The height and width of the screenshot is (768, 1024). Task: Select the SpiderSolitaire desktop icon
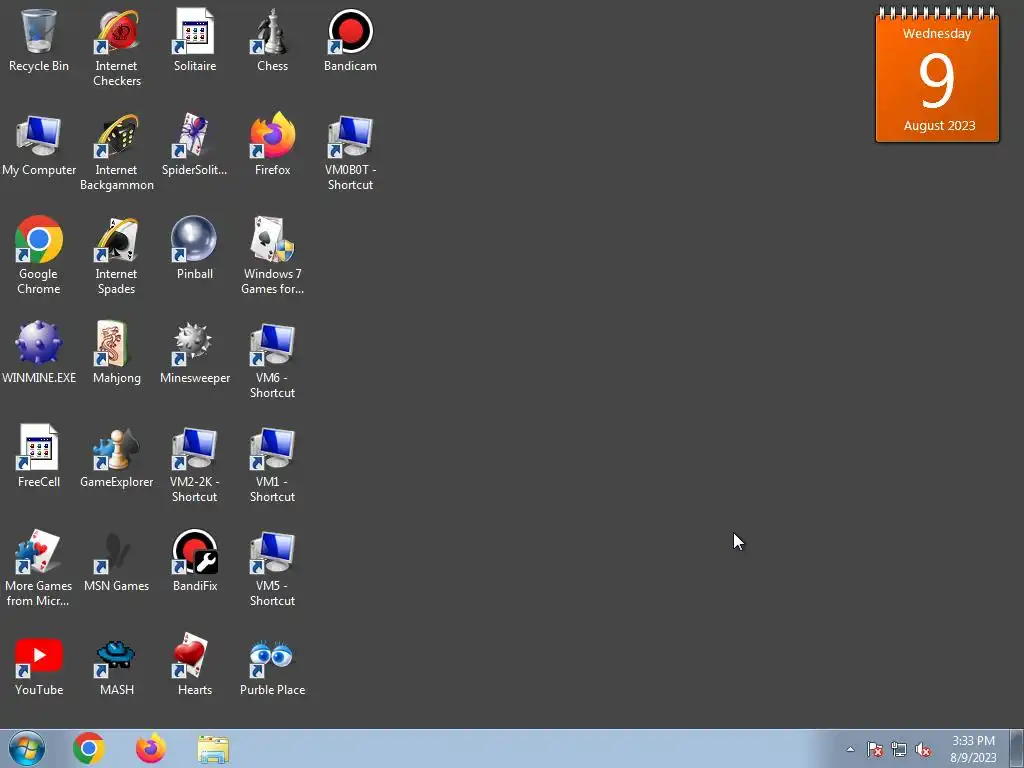coord(195,145)
